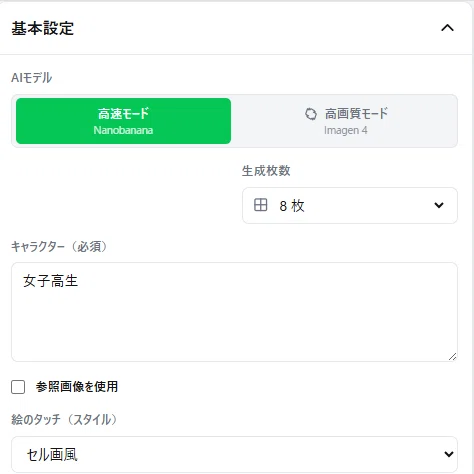Click the arrow on セル画風 dropdown

click(449, 454)
